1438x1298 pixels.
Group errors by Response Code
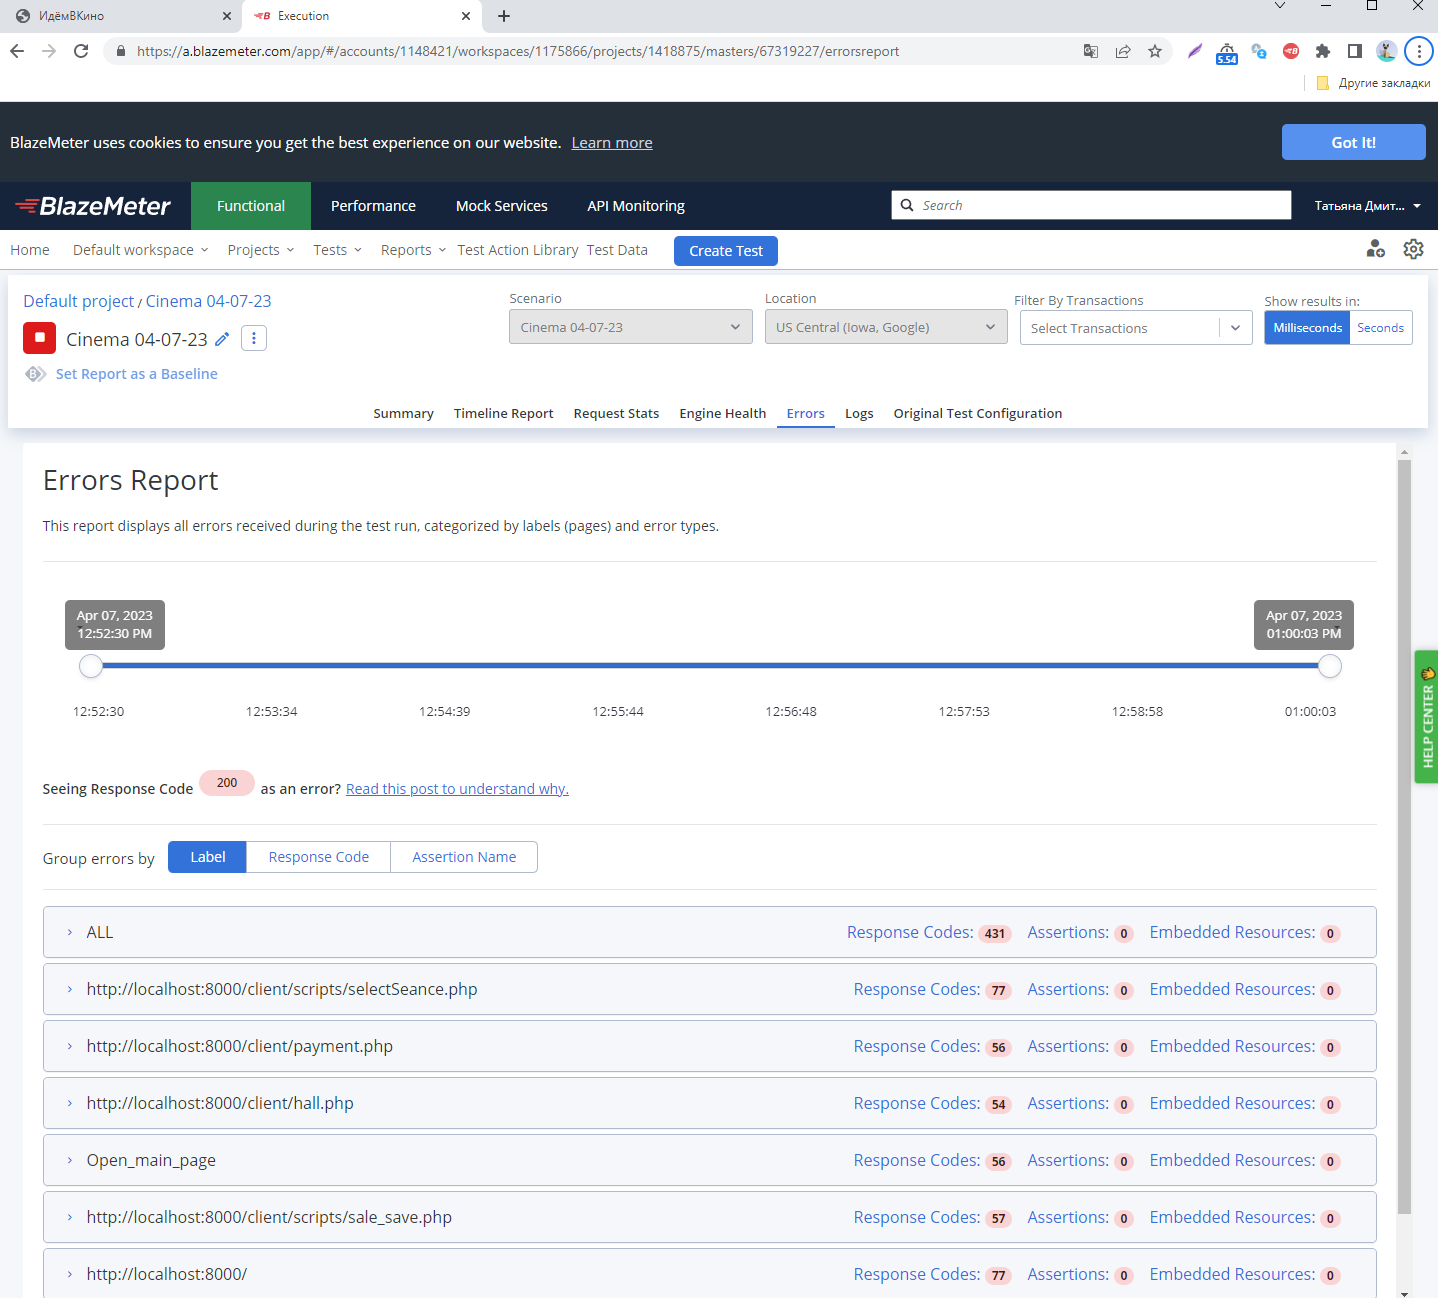(317, 856)
